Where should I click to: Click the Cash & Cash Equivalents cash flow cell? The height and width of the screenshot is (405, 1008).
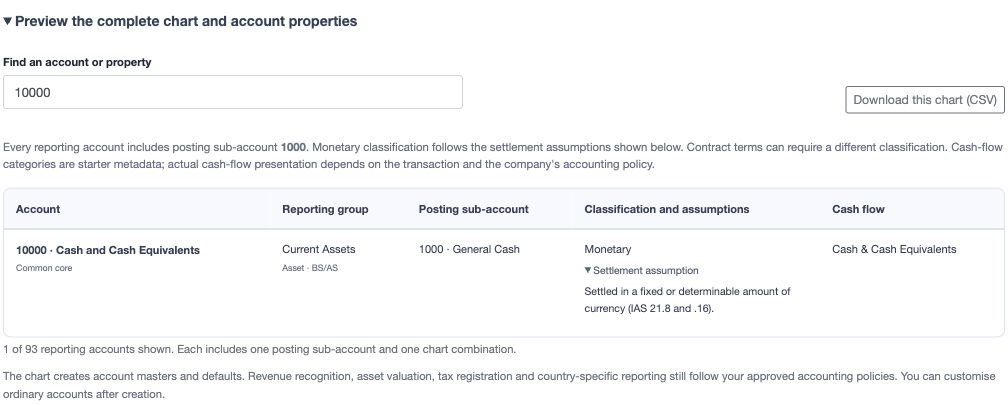click(894, 249)
